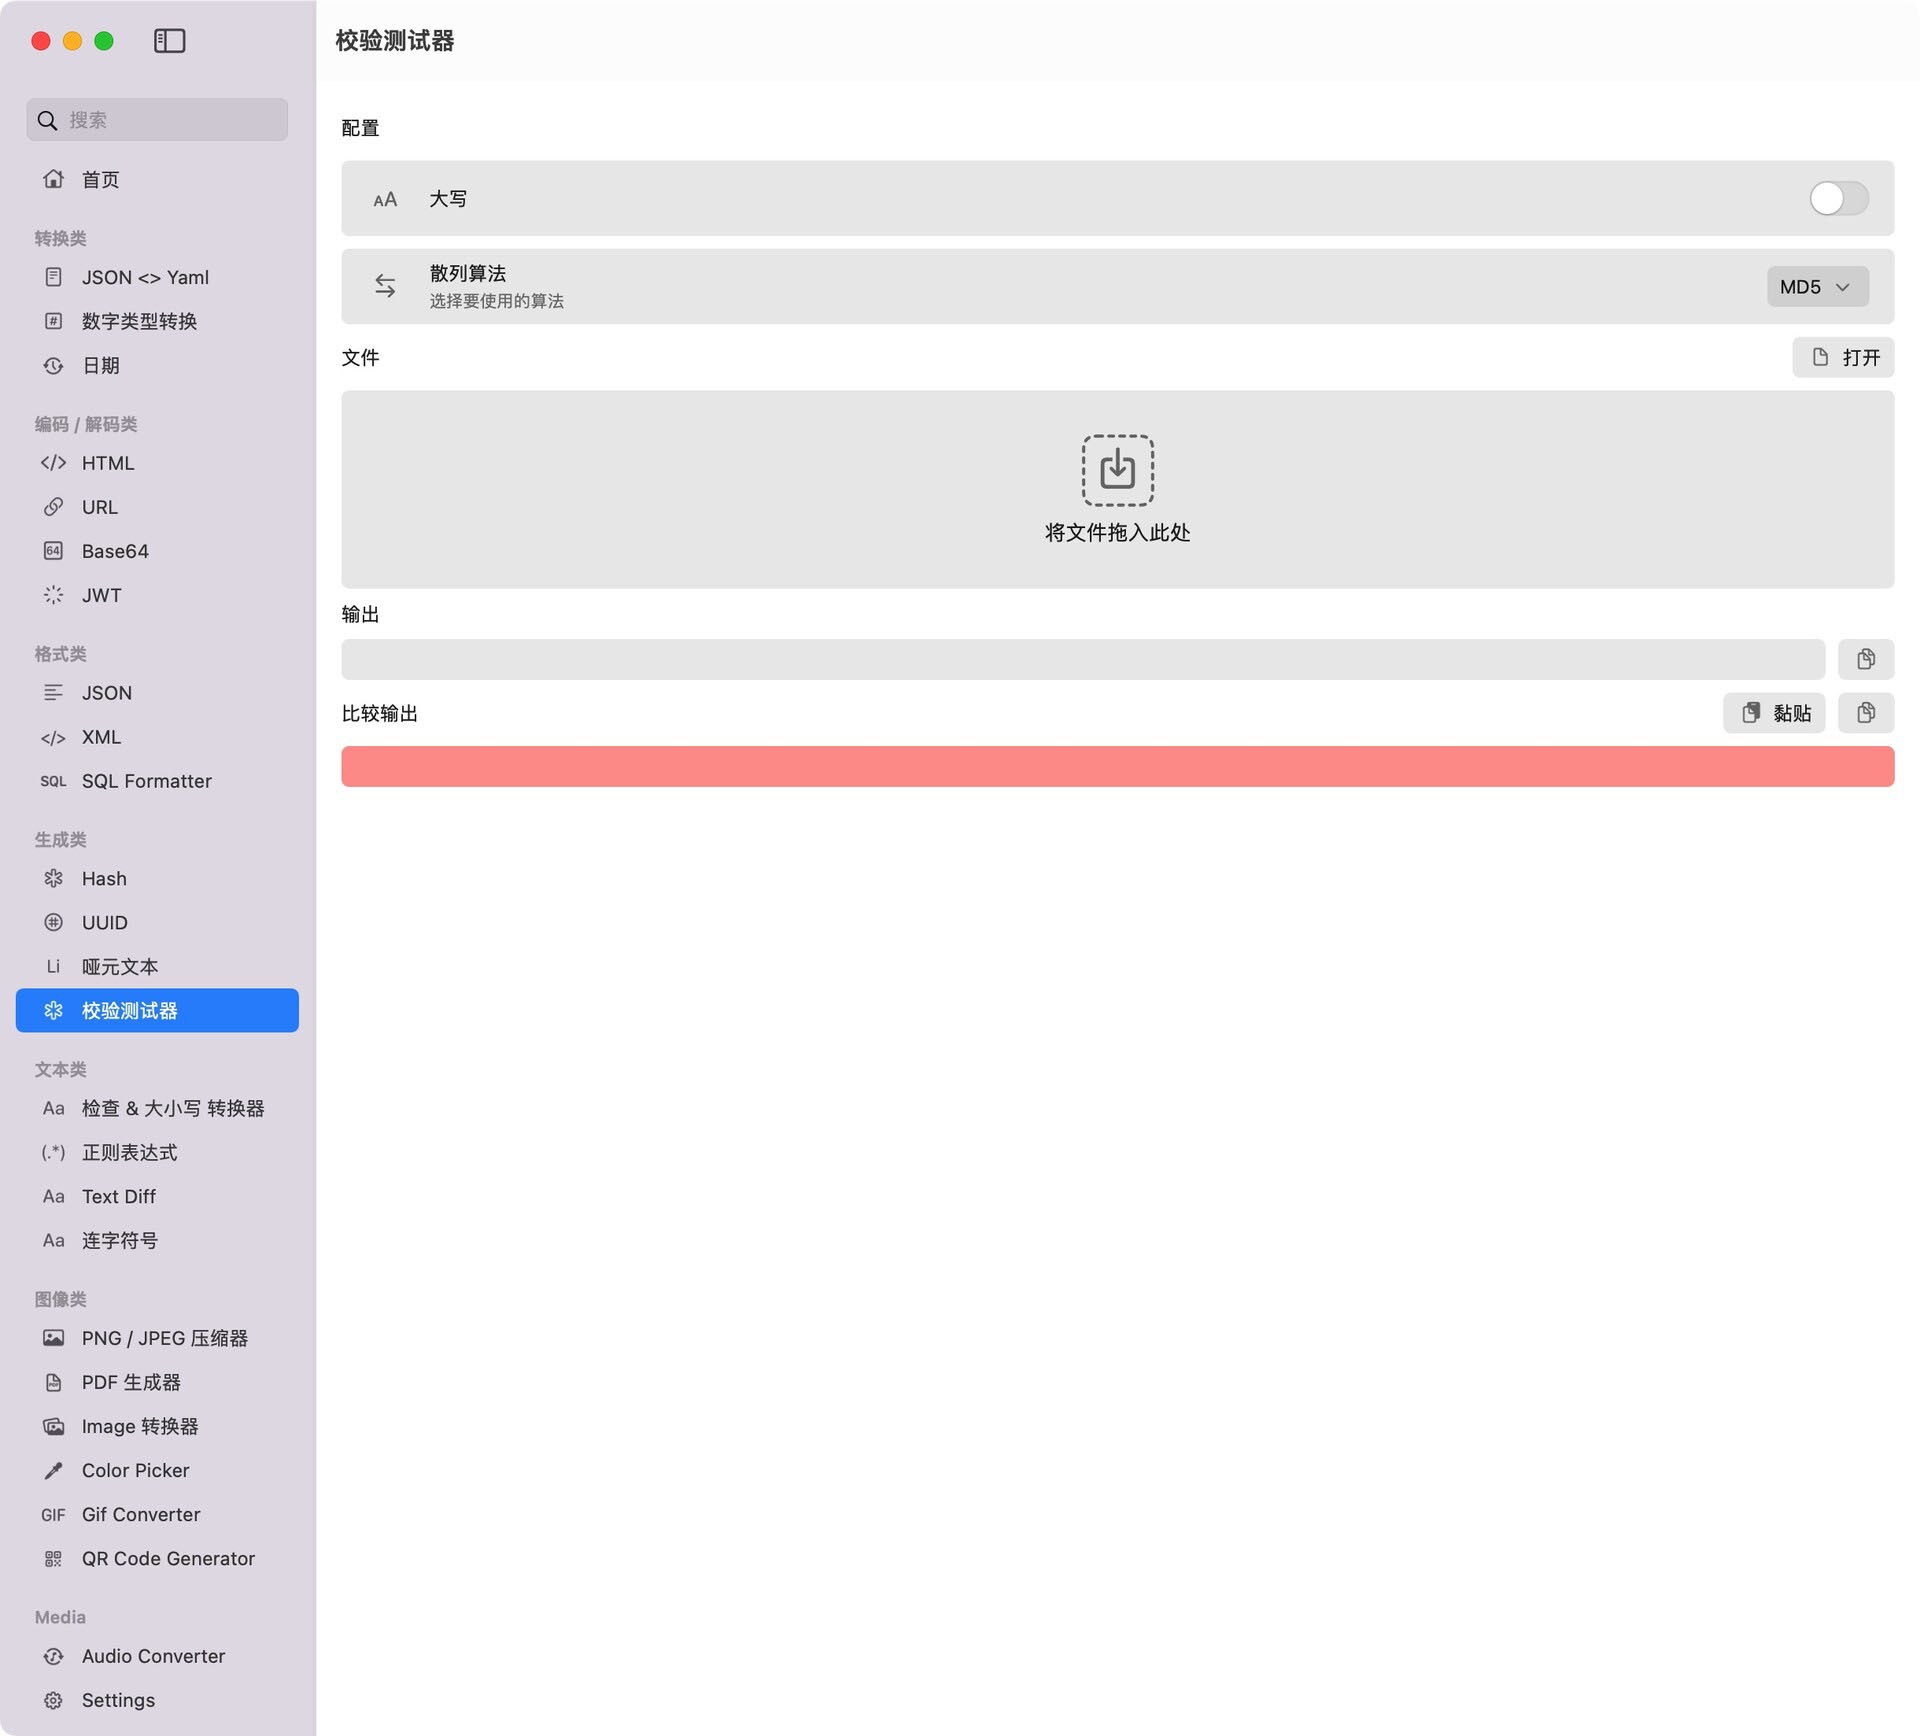
Task: Open 日期 date tool
Action: click(x=157, y=365)
